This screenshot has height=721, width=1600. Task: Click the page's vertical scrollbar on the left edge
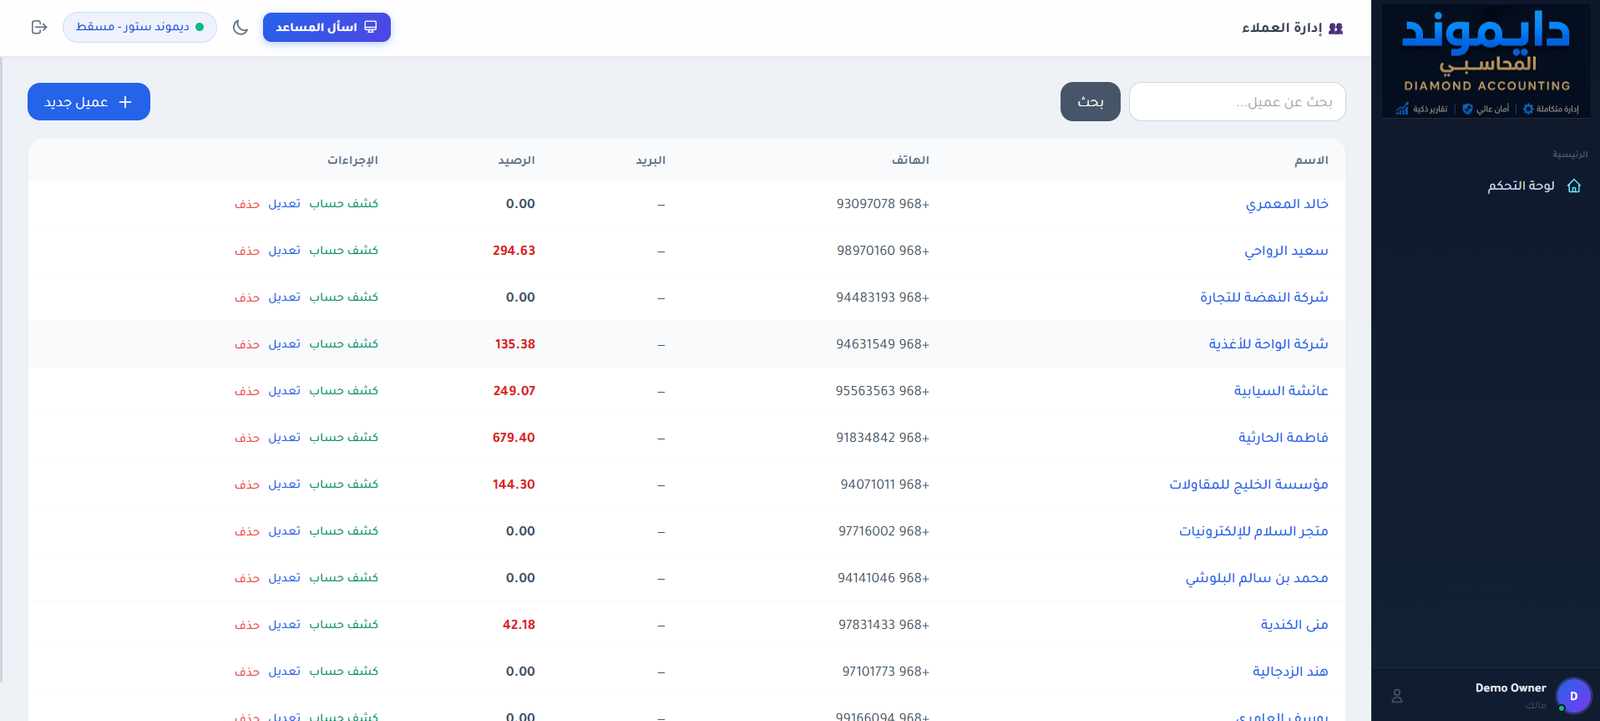click(x=2, y=370)
